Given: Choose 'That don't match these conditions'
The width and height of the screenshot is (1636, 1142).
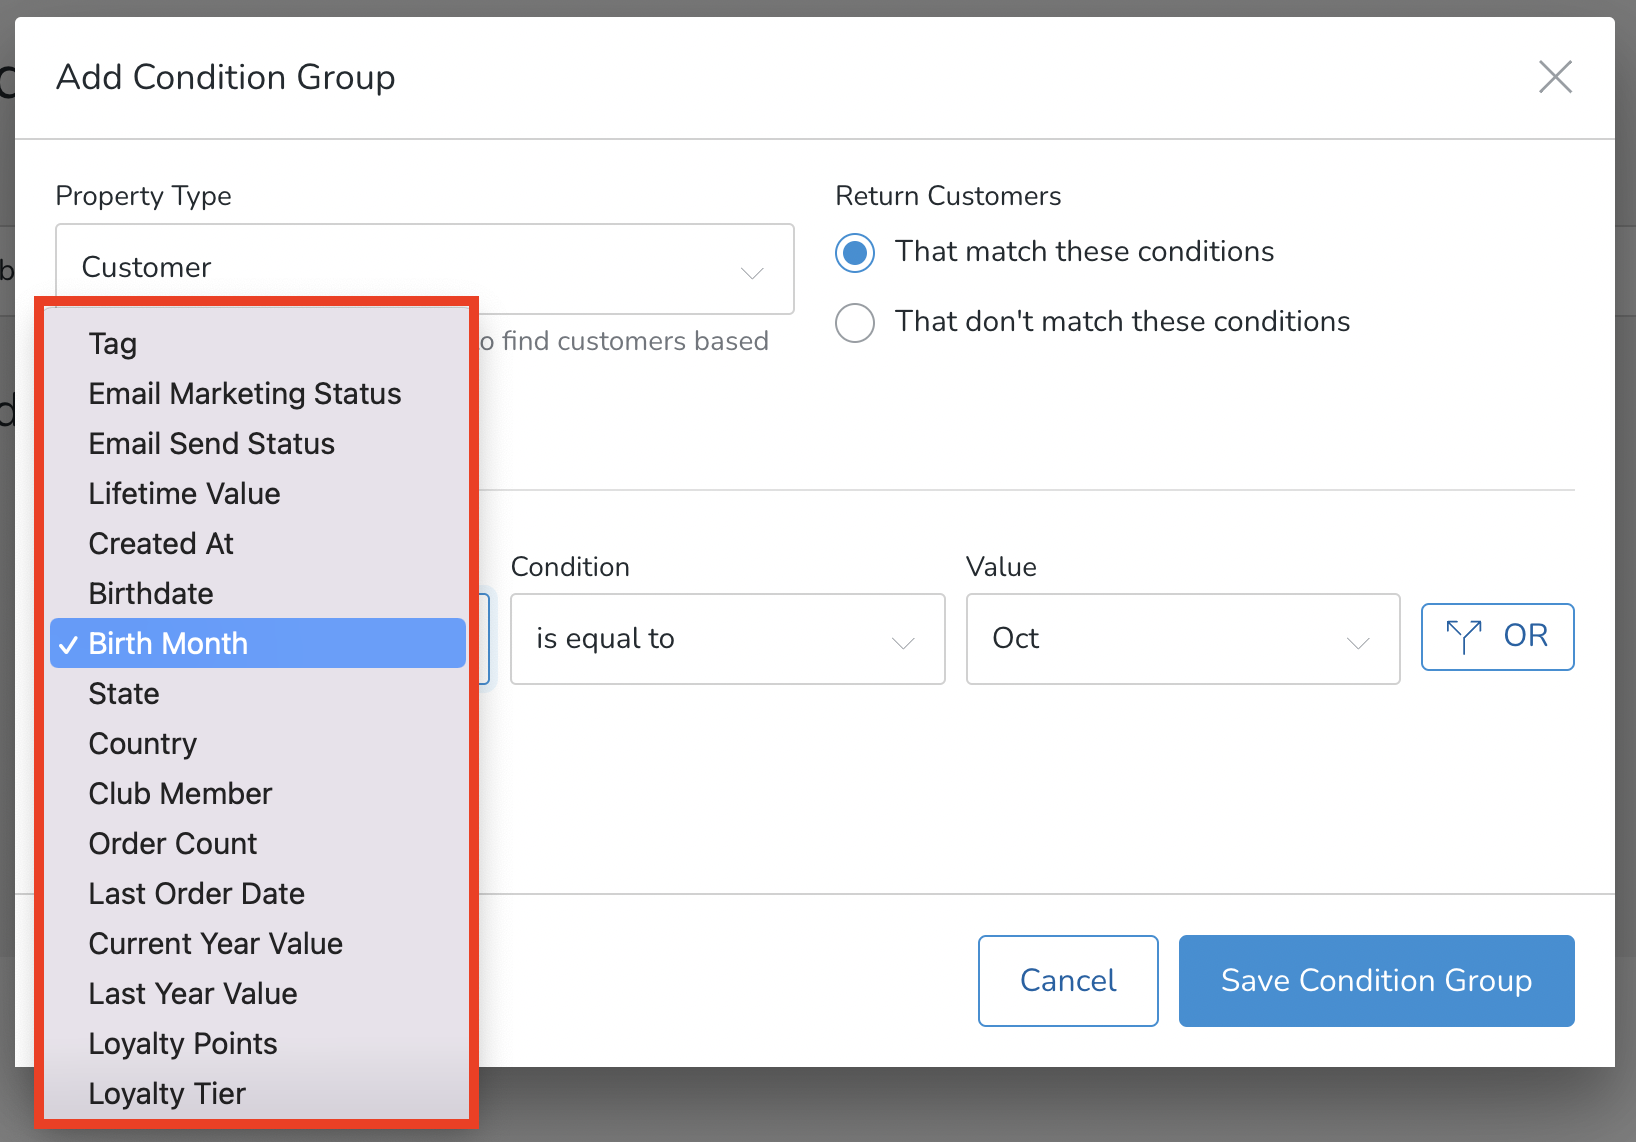Looking at the screenshot, I should 855,322.
